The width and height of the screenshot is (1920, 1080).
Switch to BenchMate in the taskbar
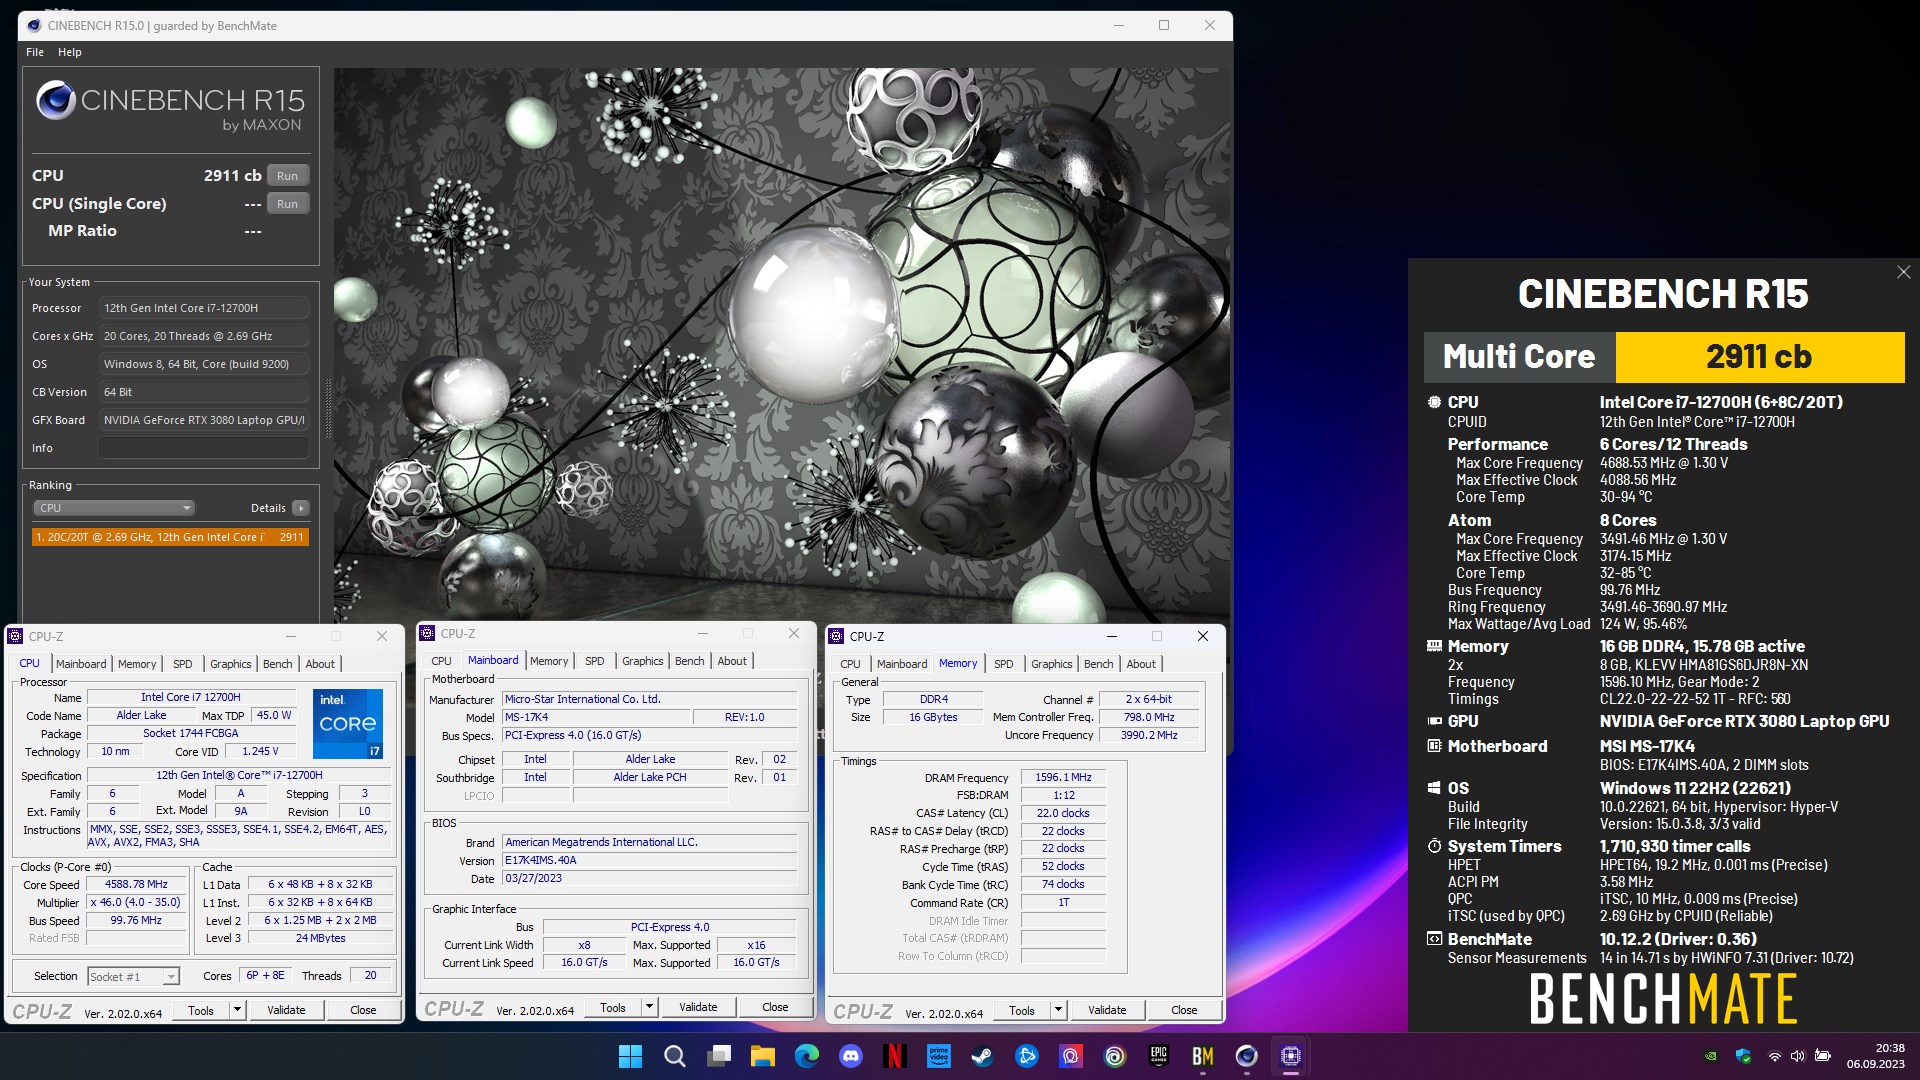(x=1202, y=1056)
